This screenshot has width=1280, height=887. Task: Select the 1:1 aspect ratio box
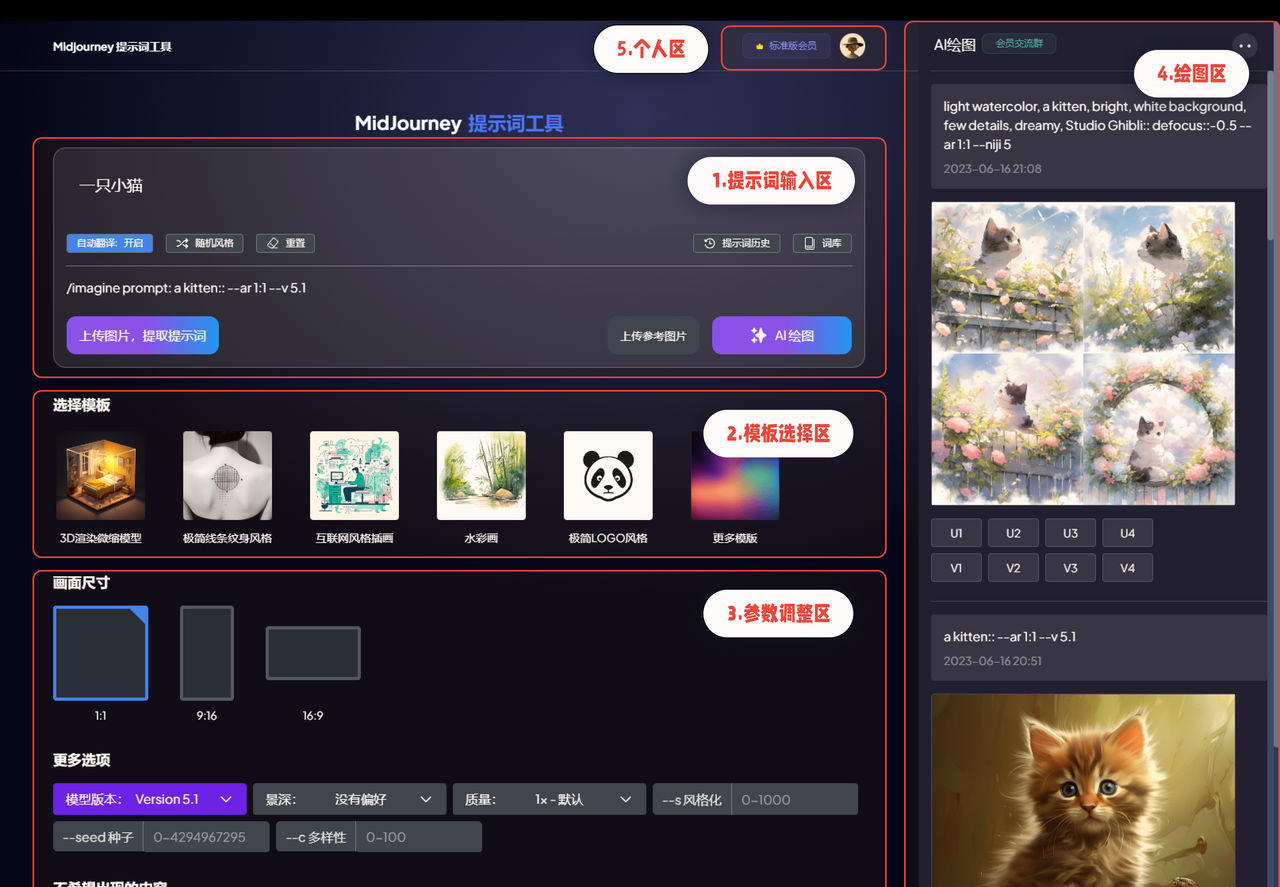pyautogui.click(x=101, y=653)
